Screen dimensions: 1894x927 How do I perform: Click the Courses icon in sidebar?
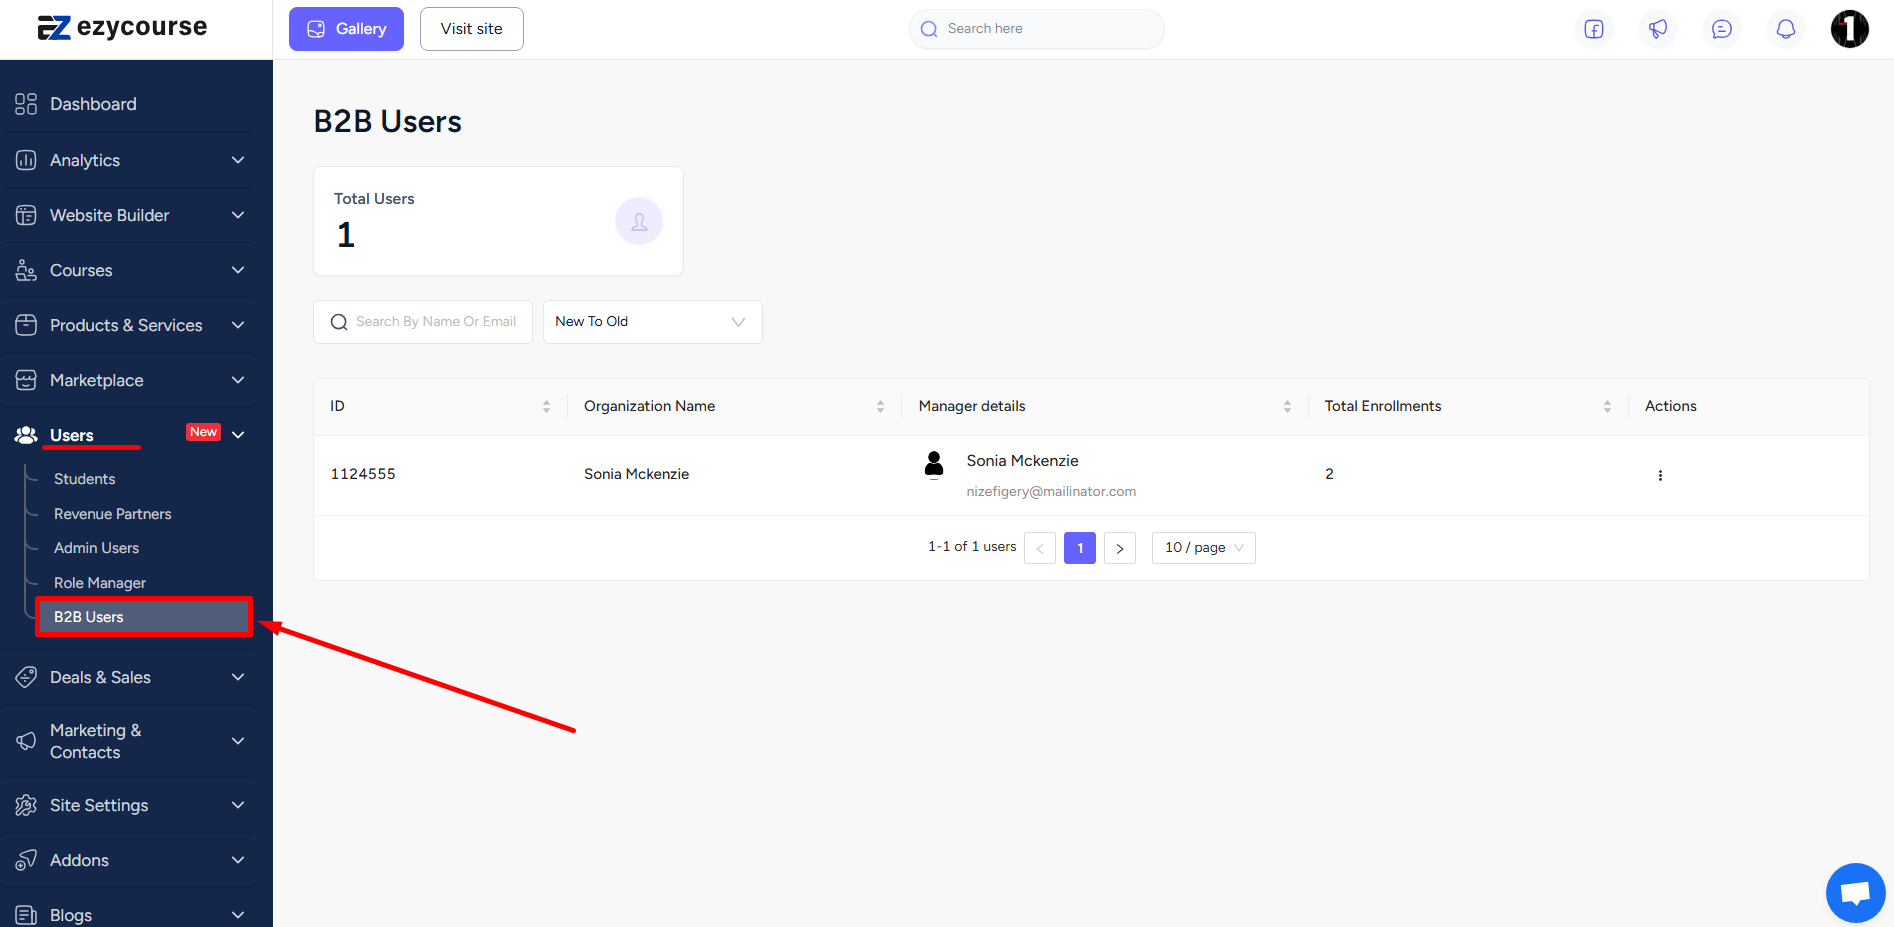(26, 270)
